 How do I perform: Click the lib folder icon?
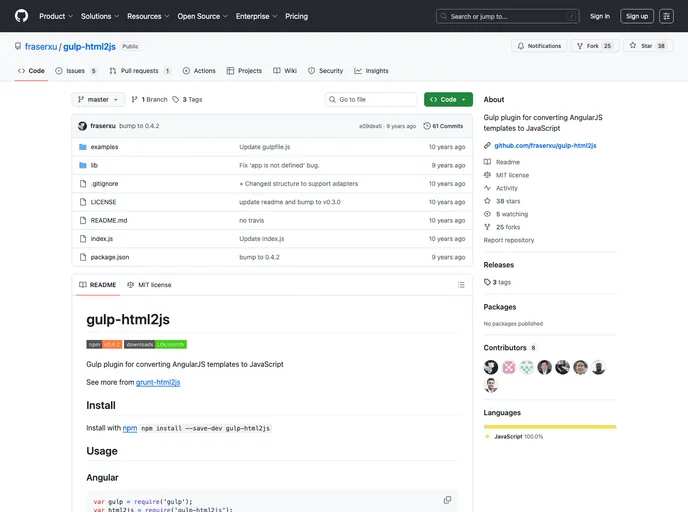82,165
